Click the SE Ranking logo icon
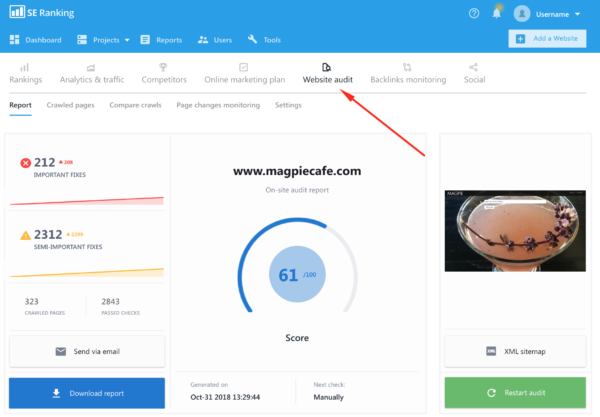 [17, 12]
